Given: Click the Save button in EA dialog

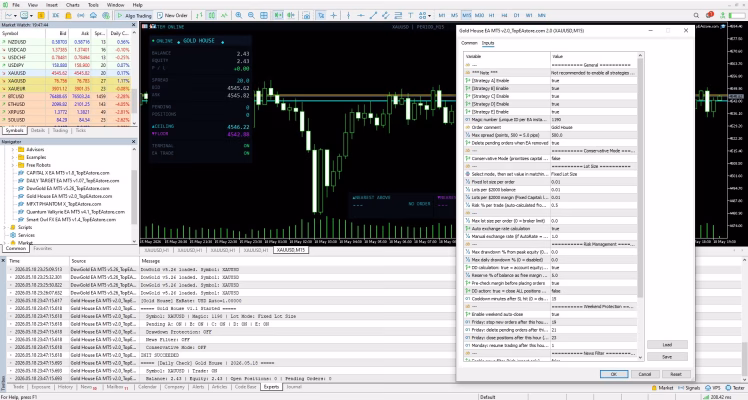Looking at the screenshot, I should (x=667, y=357).
